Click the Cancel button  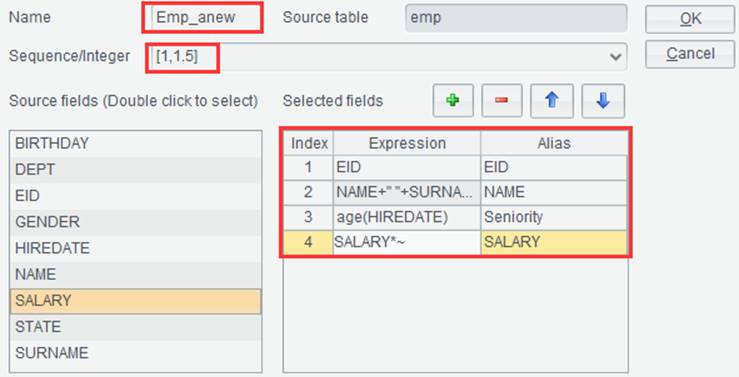[690, 54]
